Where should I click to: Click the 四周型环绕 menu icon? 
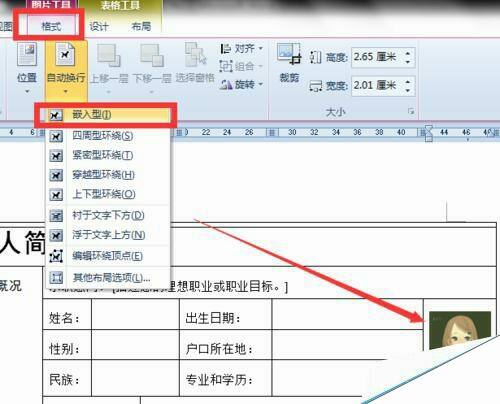point(56,136)
